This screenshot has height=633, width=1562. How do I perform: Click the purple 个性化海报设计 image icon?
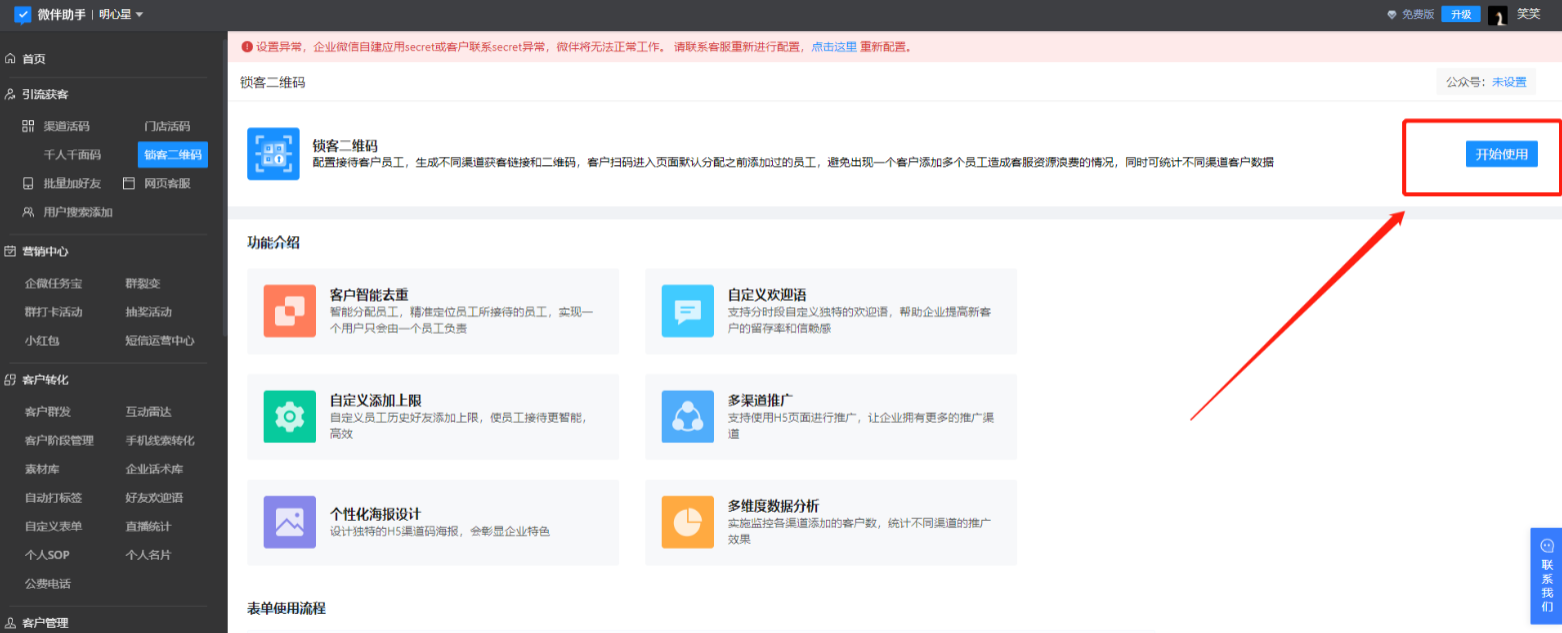pos(290,522)
